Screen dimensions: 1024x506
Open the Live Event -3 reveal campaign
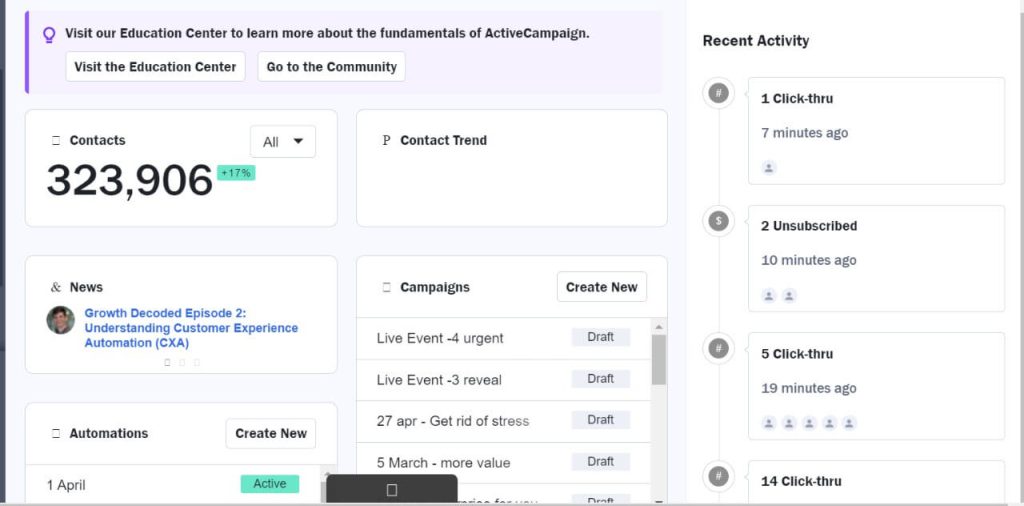pos(440,380)
